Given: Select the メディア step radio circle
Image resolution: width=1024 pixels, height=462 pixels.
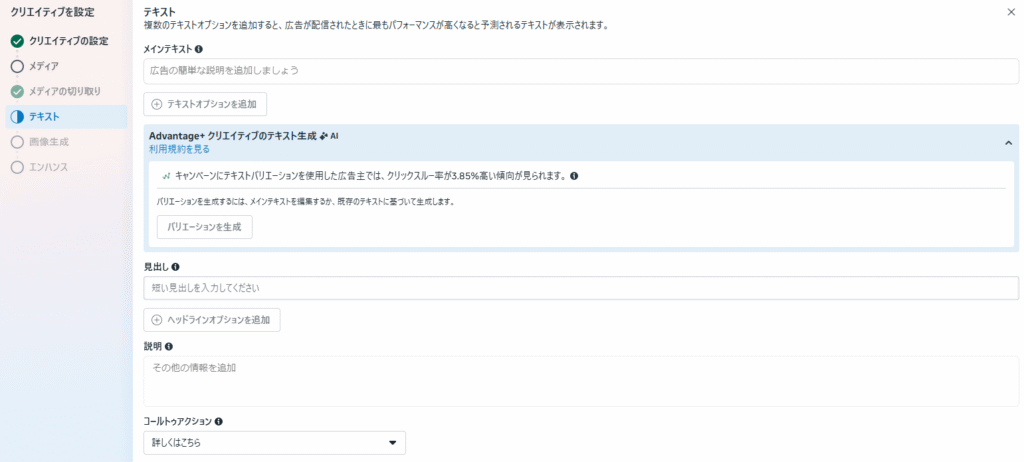Looking at the screenshot, I should pyautogui.click(x=17, y=66).
